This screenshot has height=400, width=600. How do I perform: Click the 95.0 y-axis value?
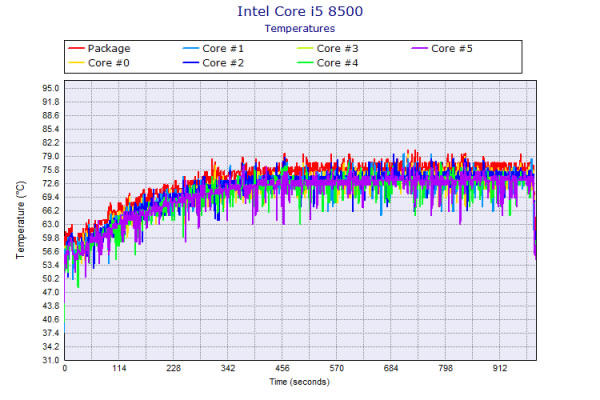51,88
